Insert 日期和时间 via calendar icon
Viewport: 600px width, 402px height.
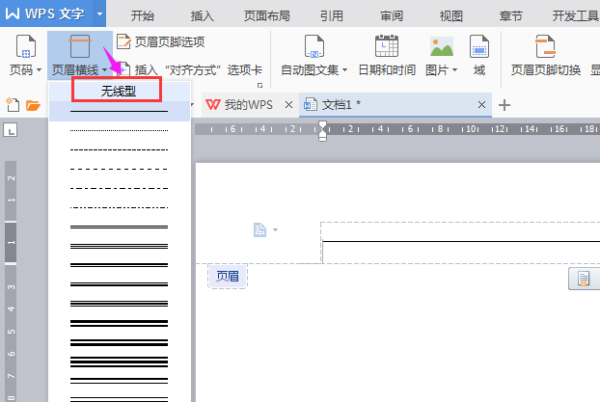[x=387, y=46]
